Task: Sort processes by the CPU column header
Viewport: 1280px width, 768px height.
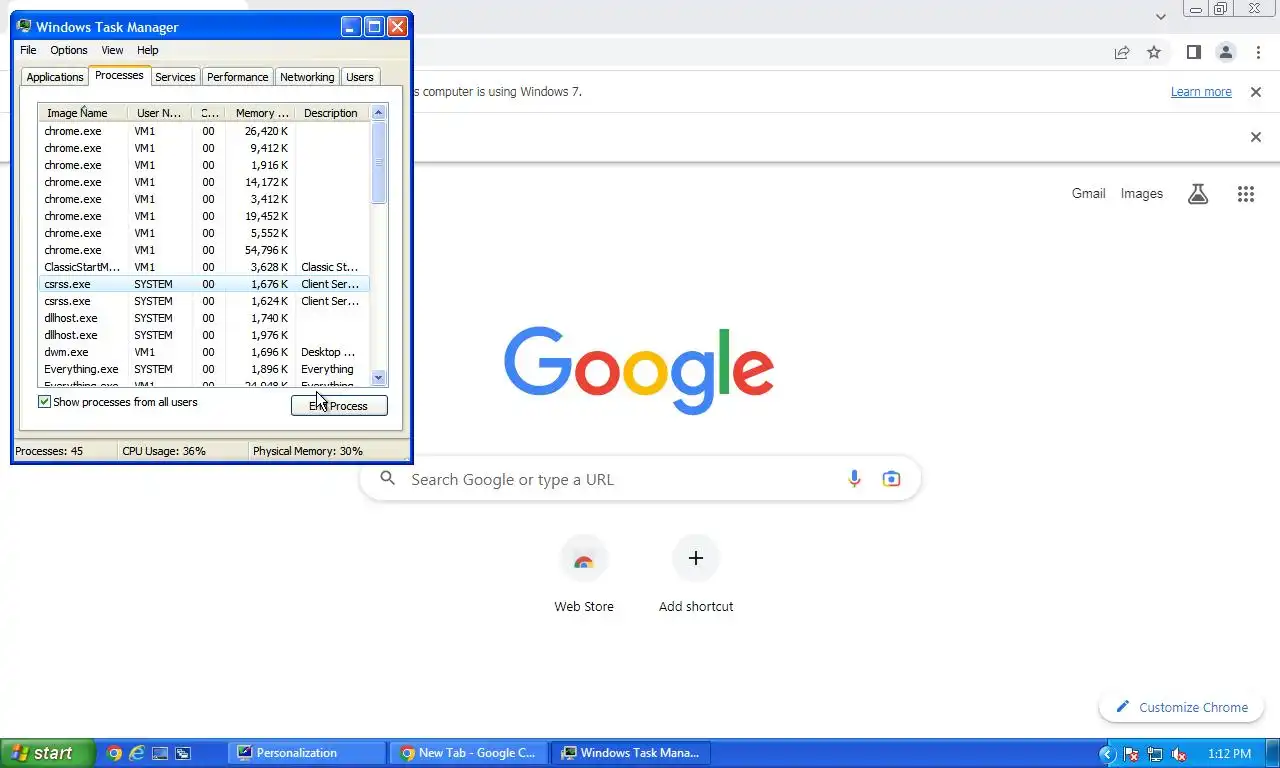Action: point(209,113)
